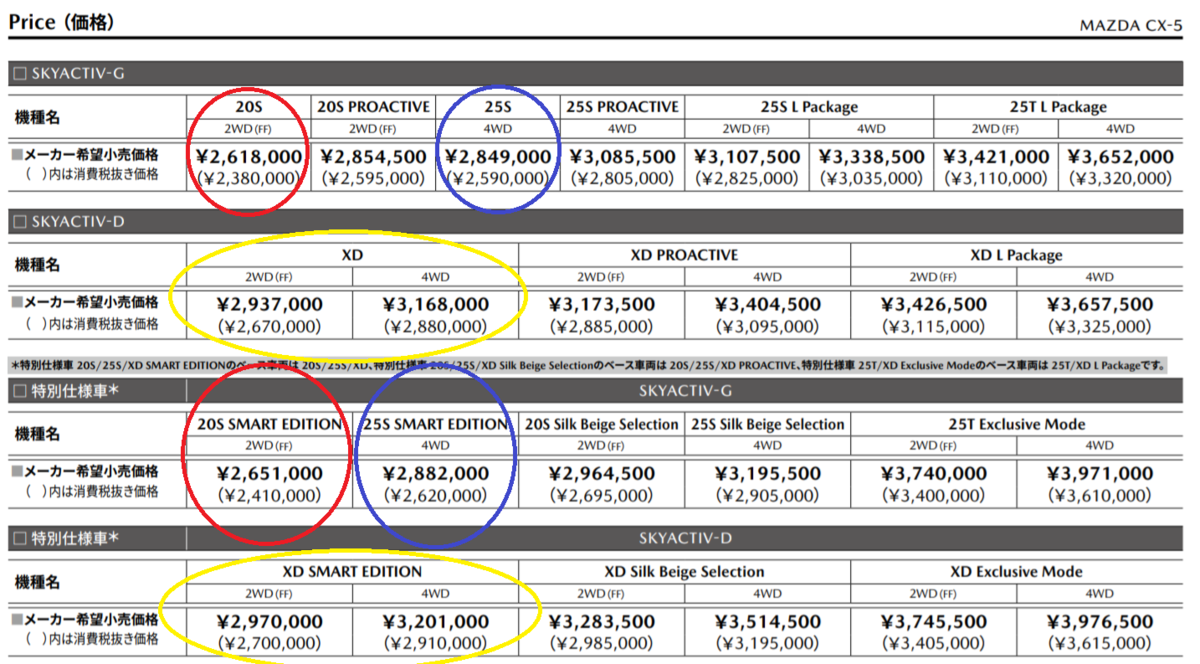Click the "Price (価格)" page title
Screen dimensions: 1200x664
(61, 20)
